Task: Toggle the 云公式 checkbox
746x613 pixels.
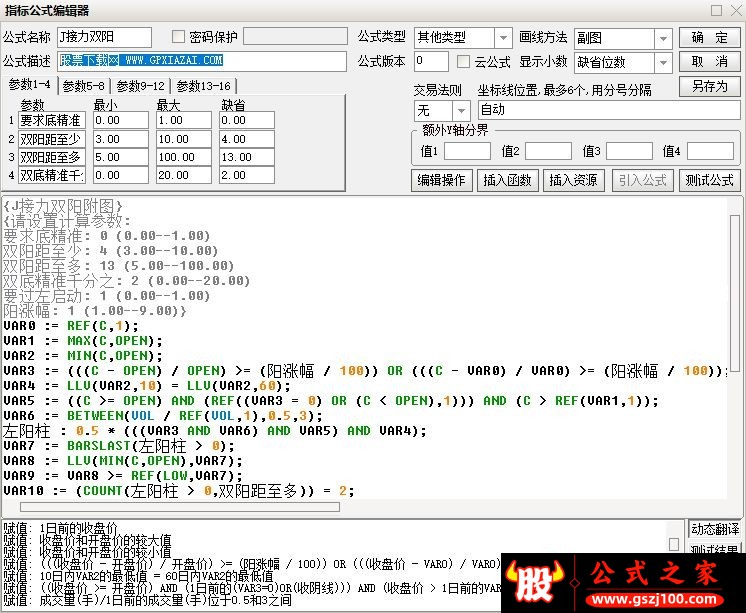Action: click(x=463, y=62)
